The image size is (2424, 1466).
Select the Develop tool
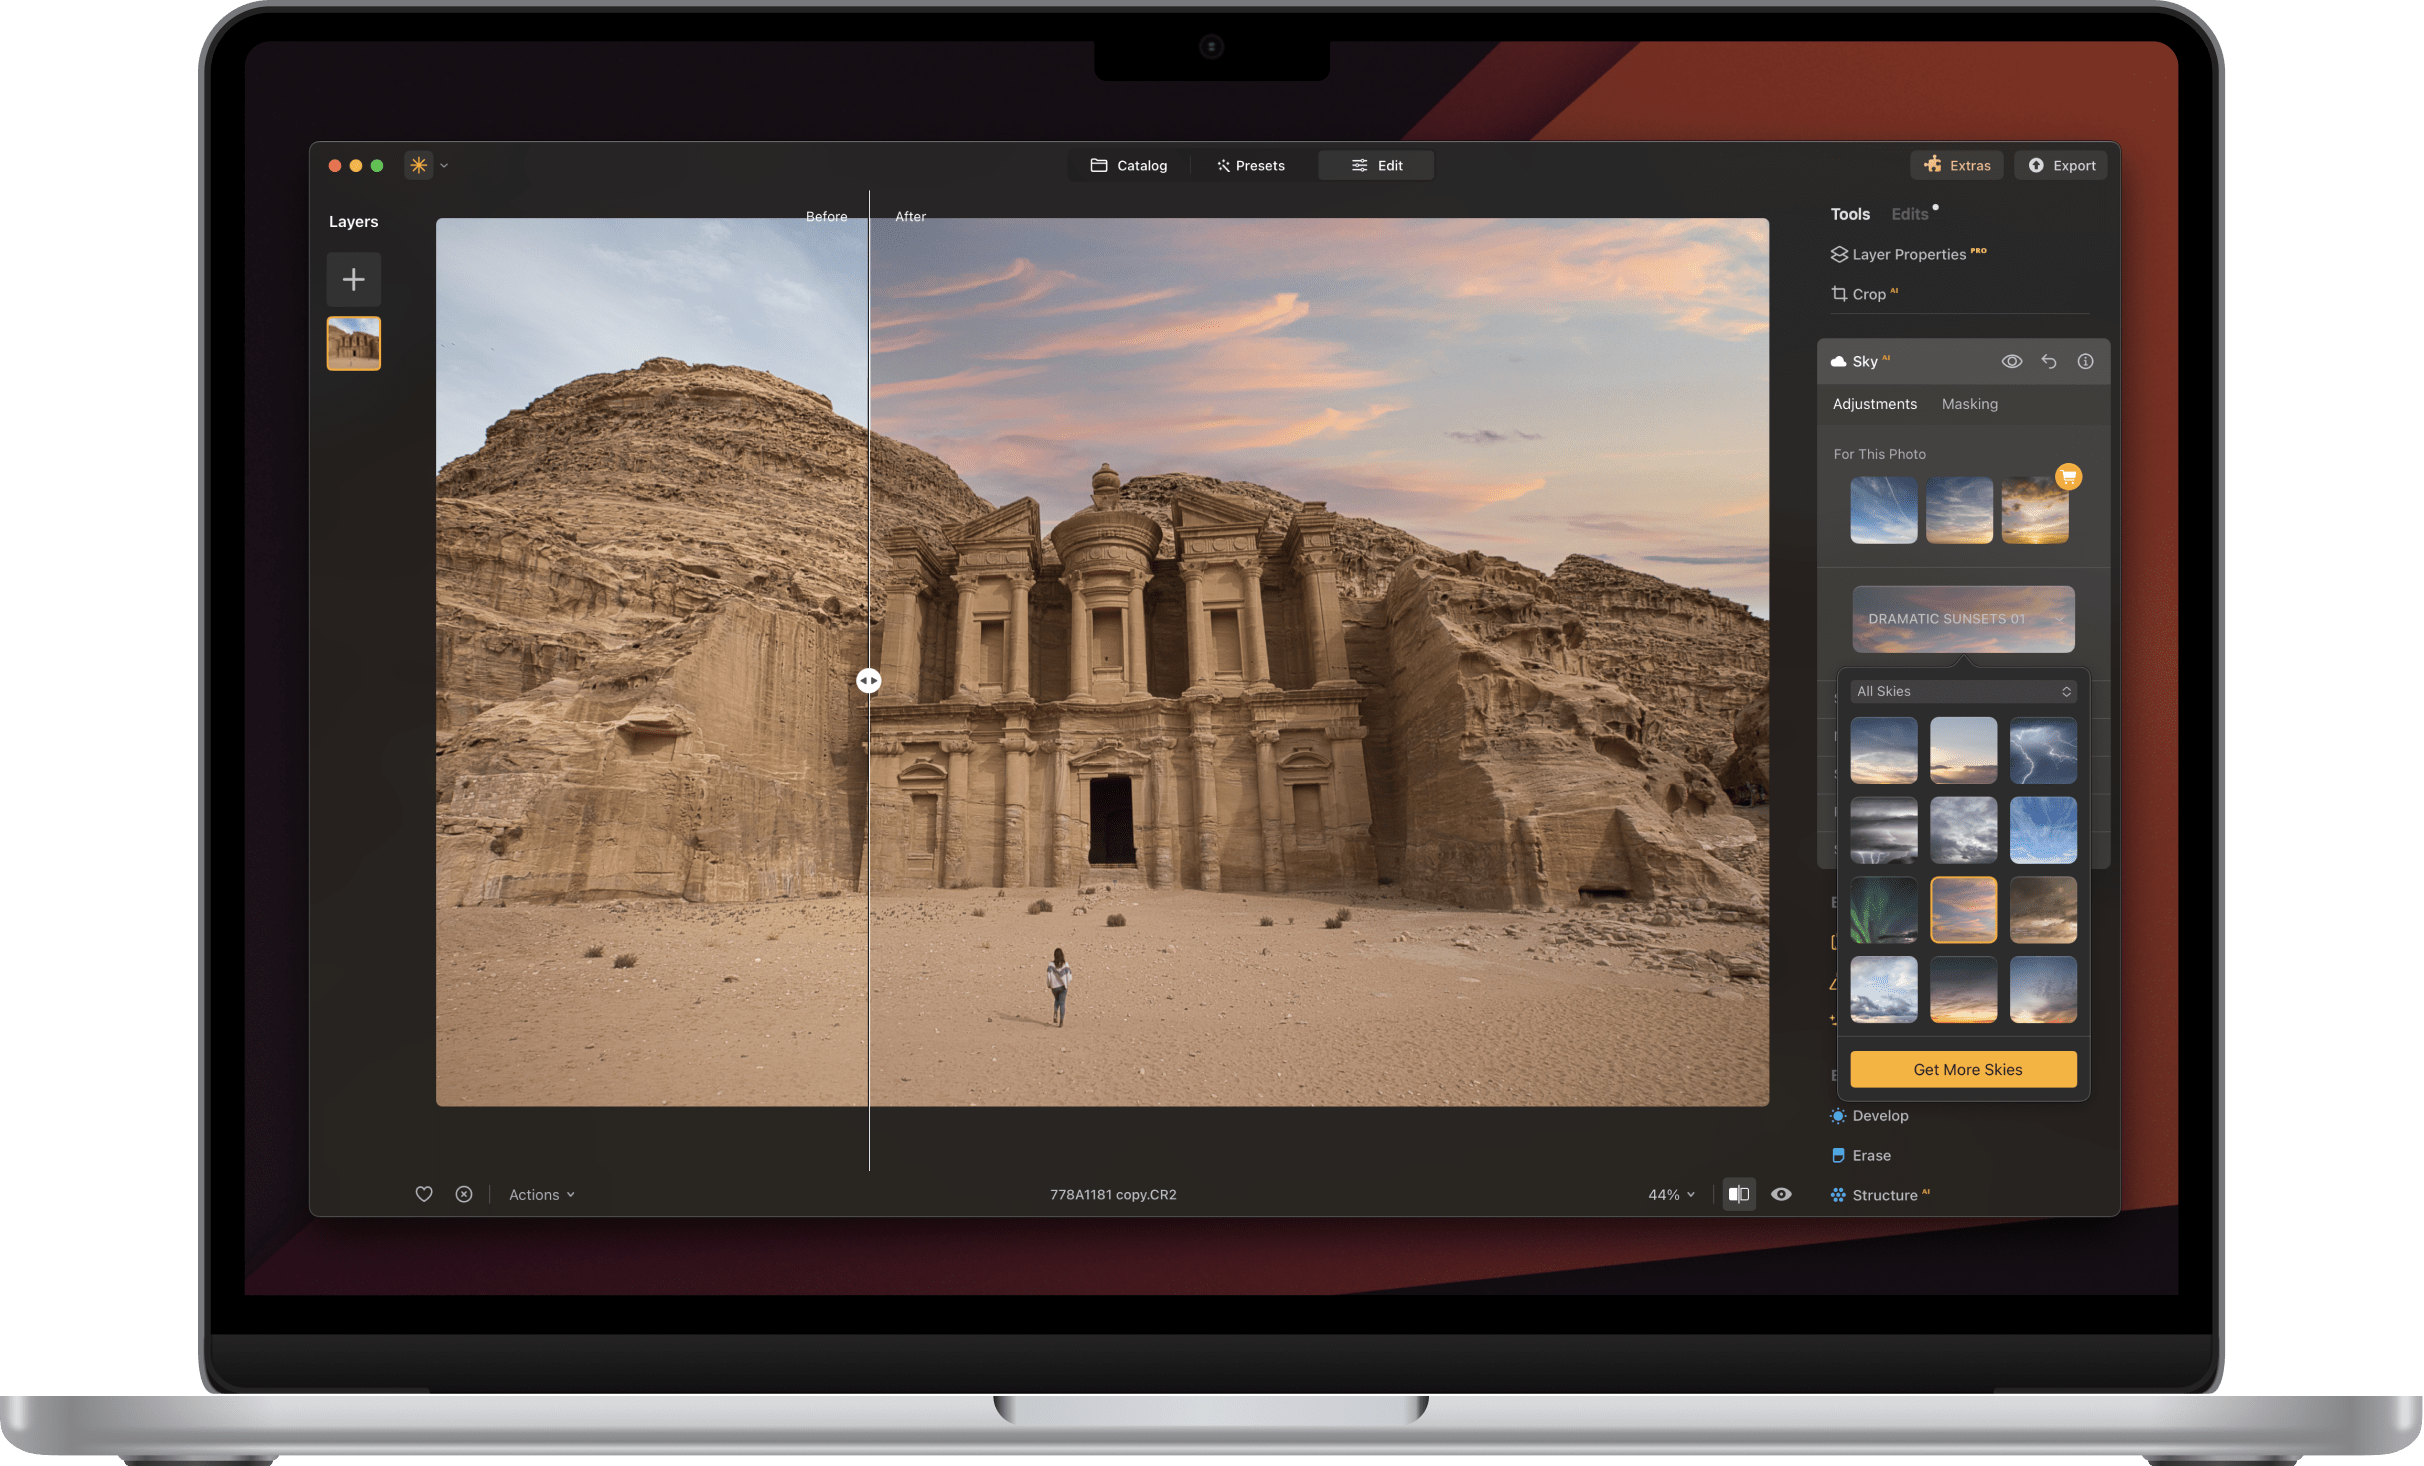1879,1115
